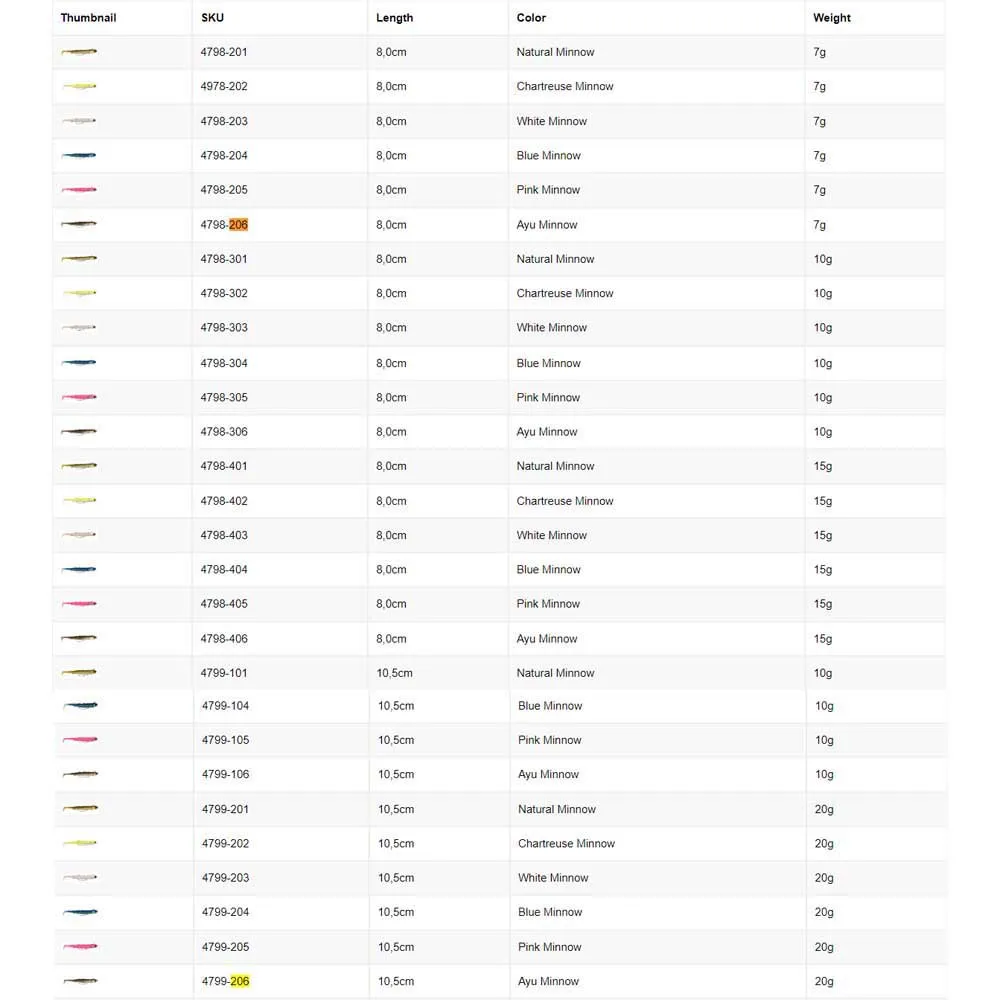Click the Length column header
Viewport: 1000px width, 1000px height.
[x=394, y=18]
